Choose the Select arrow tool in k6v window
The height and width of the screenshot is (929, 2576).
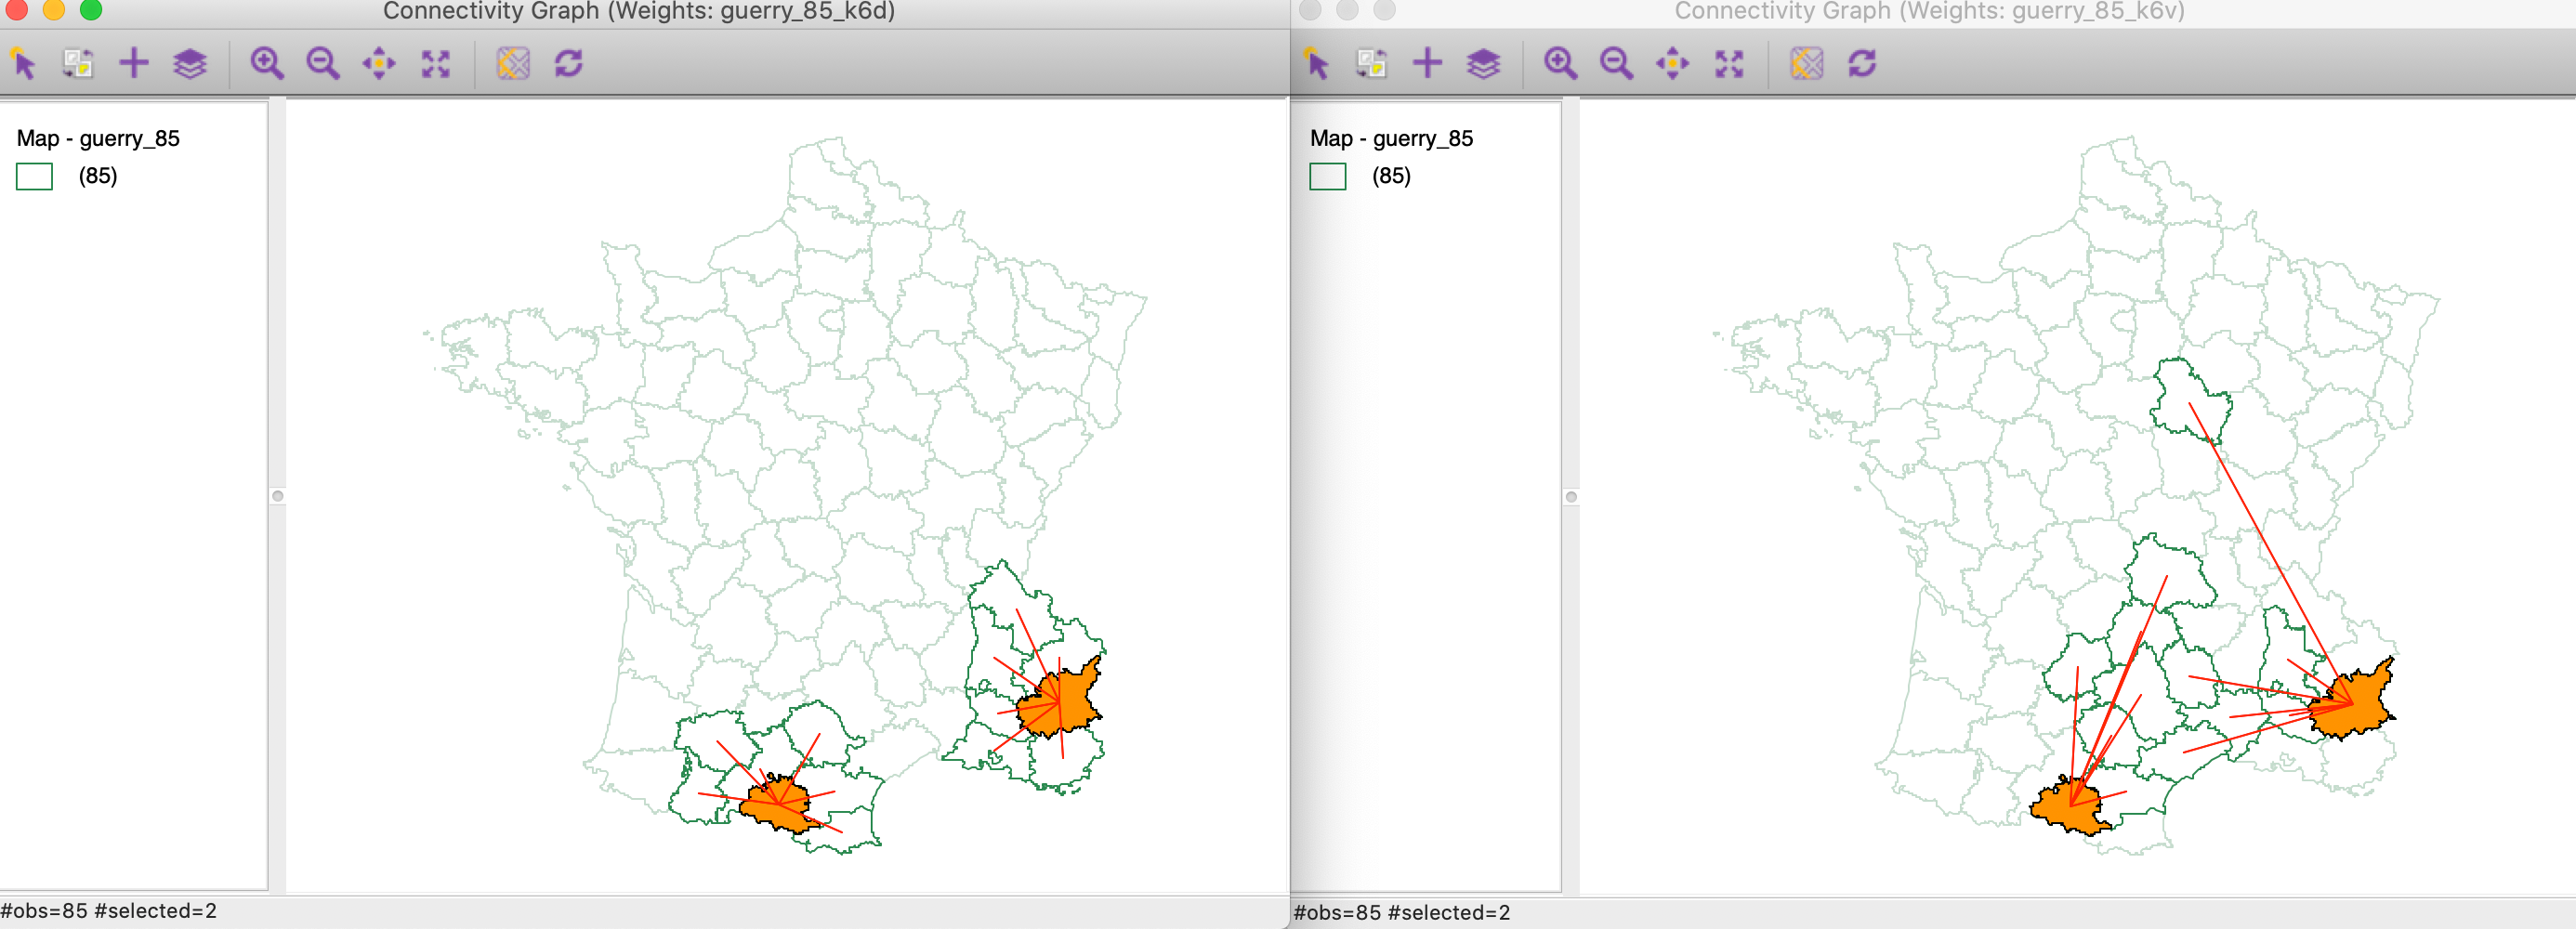(x=1317, y=64)
